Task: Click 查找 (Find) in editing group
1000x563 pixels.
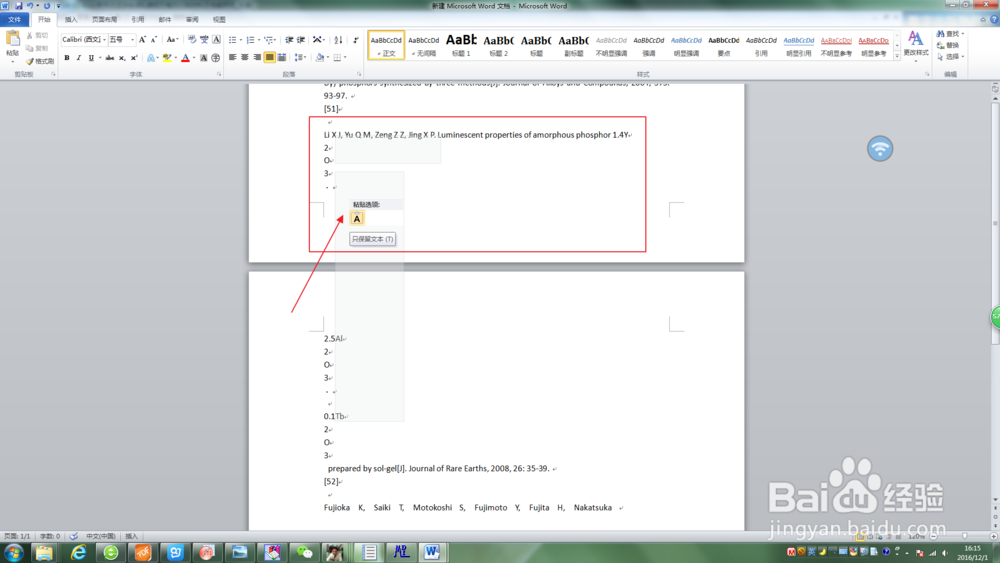Action: [x=950, y=34]
